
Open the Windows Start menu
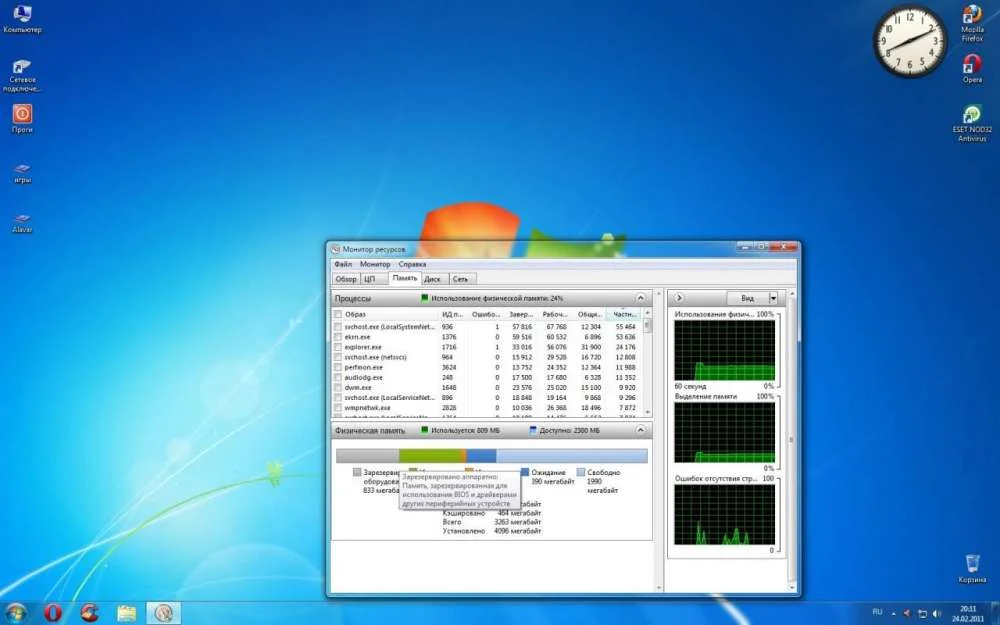point(17,613)
